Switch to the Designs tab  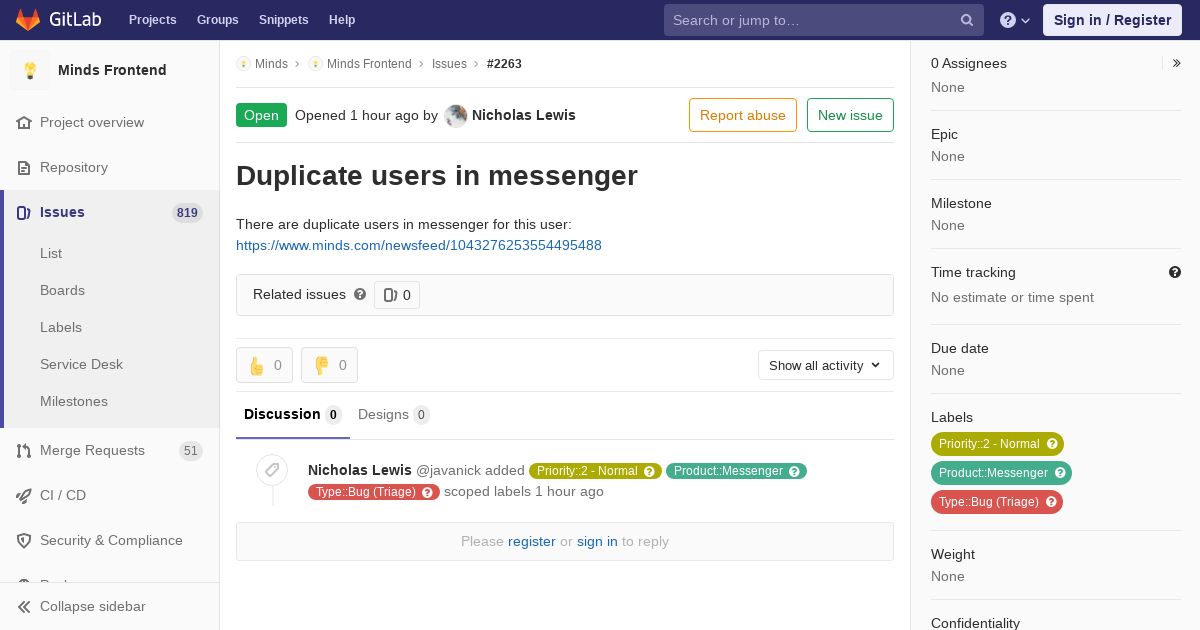pos(394,414)
